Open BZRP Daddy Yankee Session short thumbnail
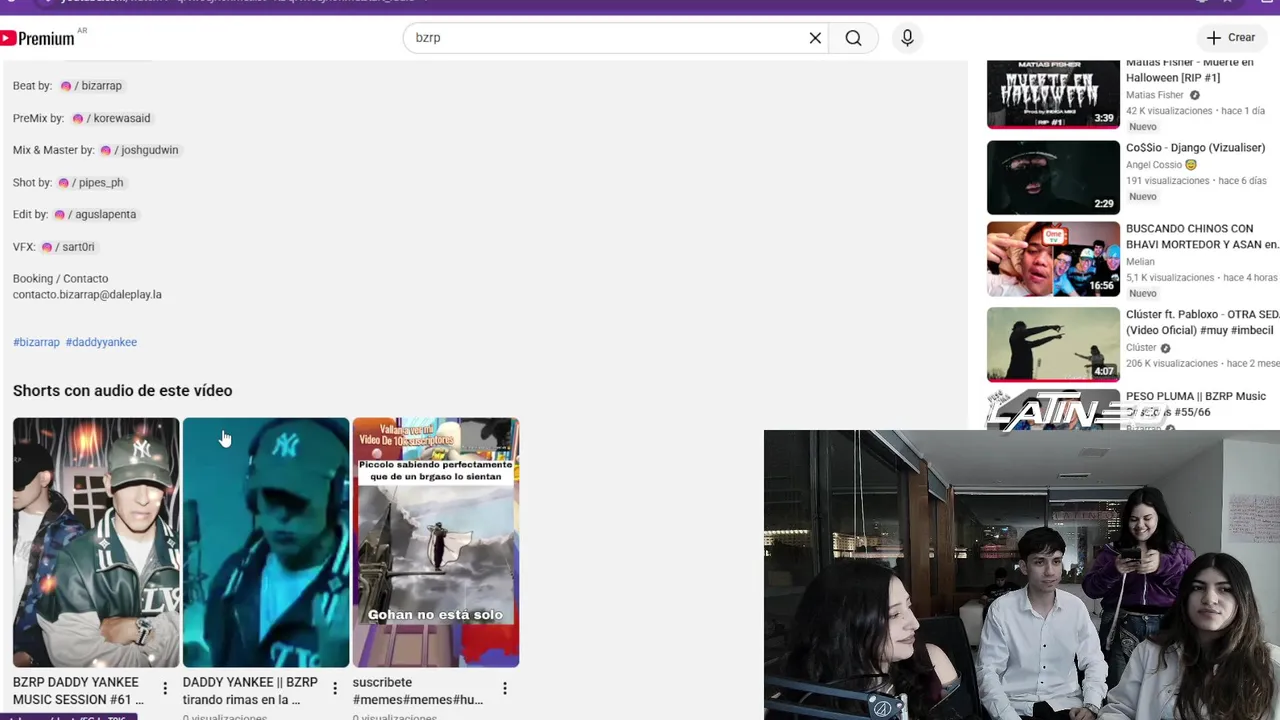1280x720 pixels. coord(96,542)
